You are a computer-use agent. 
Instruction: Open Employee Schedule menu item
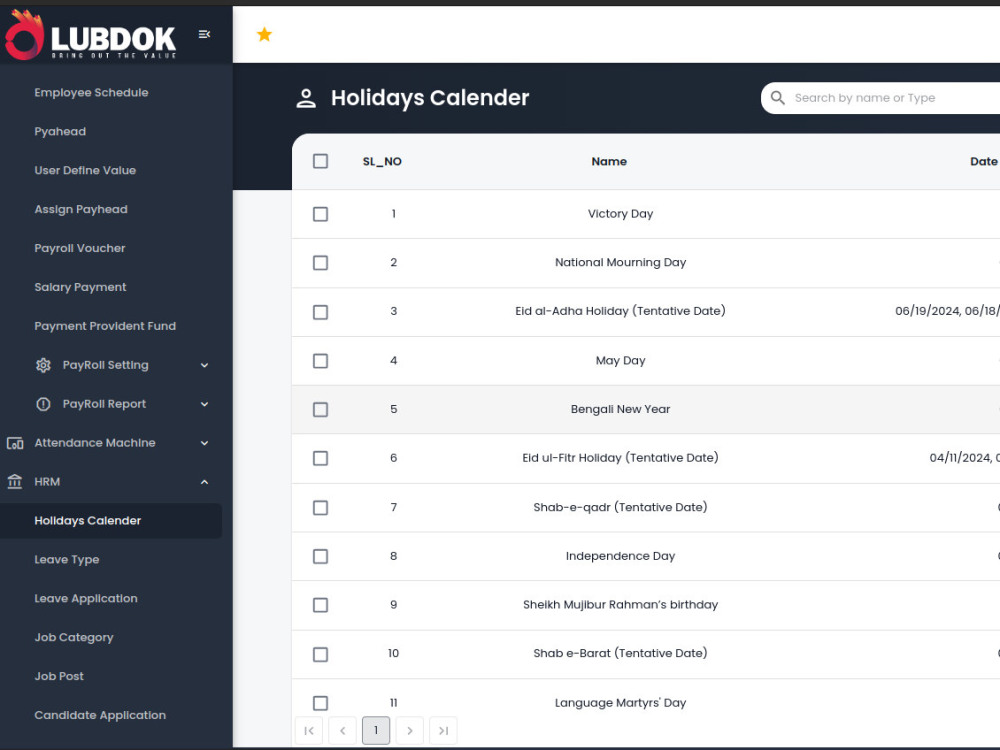91,92
